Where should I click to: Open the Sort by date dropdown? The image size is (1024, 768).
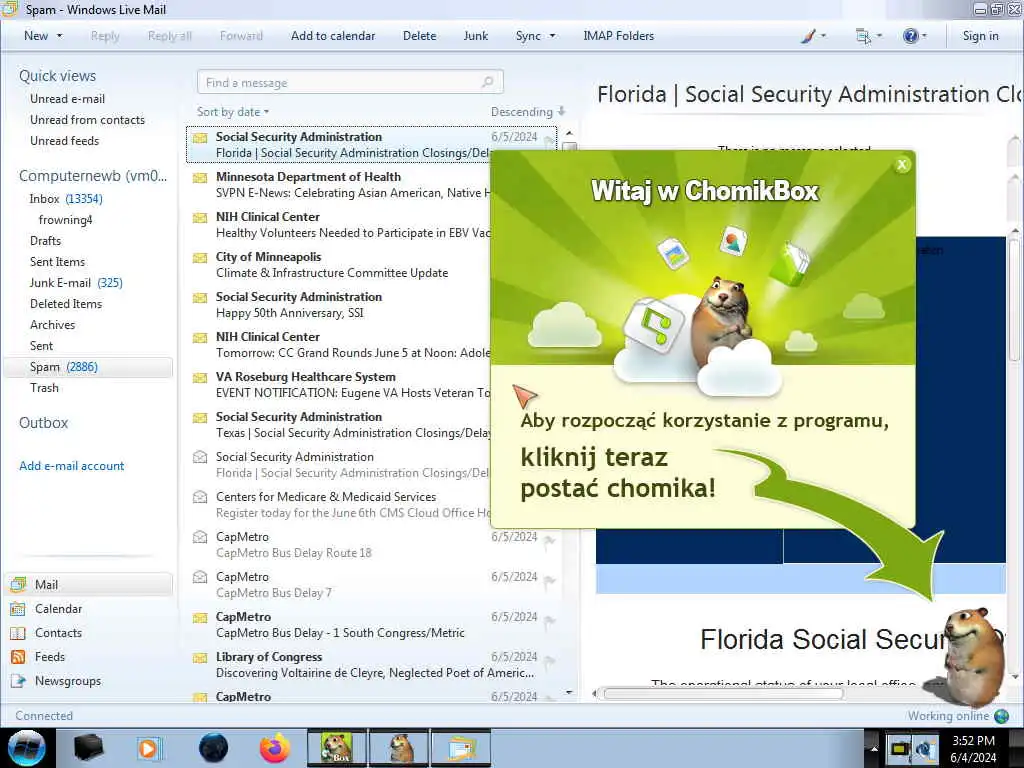[x=233, y=112]
